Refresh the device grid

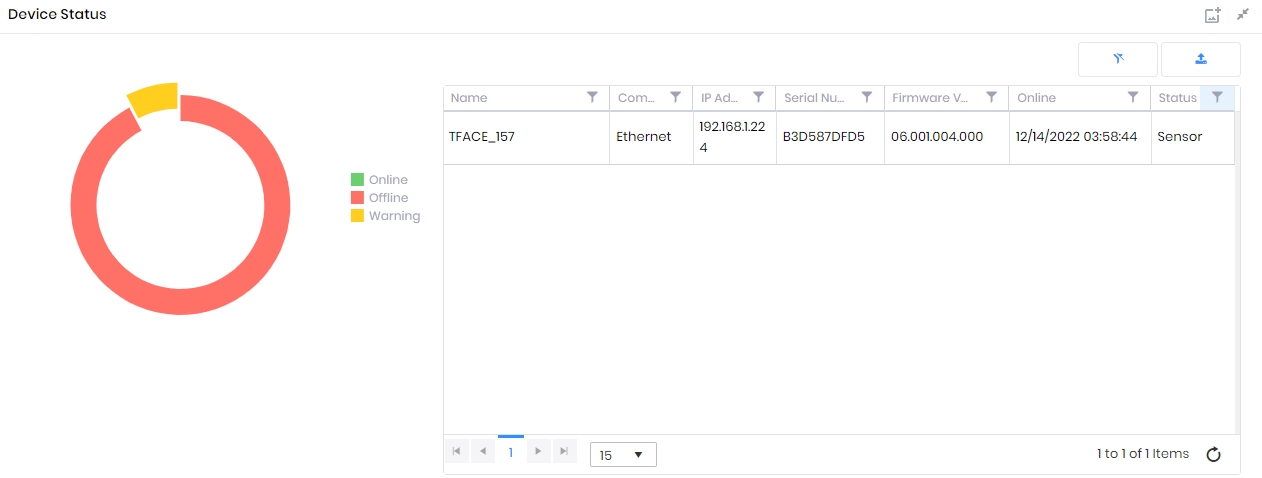pyautogui.click(x=1213, y=455)
